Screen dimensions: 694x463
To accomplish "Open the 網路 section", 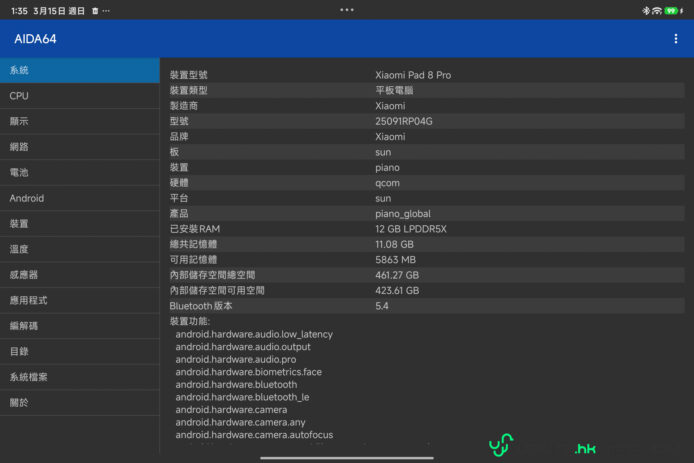I will click(79, 147).
